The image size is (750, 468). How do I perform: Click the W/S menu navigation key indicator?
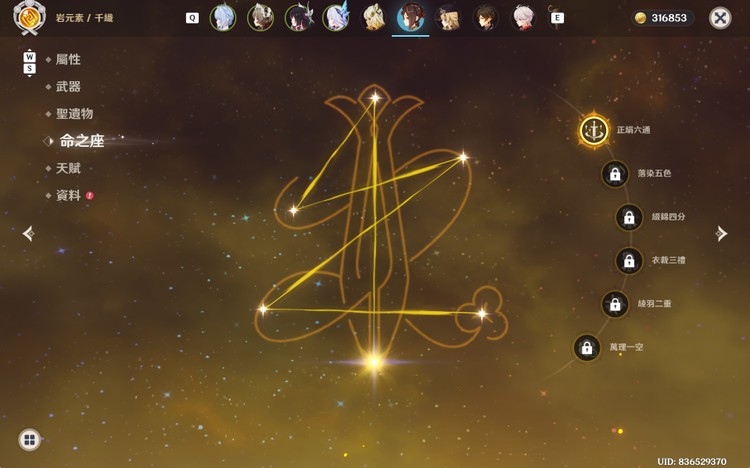(x=30, y=63)
